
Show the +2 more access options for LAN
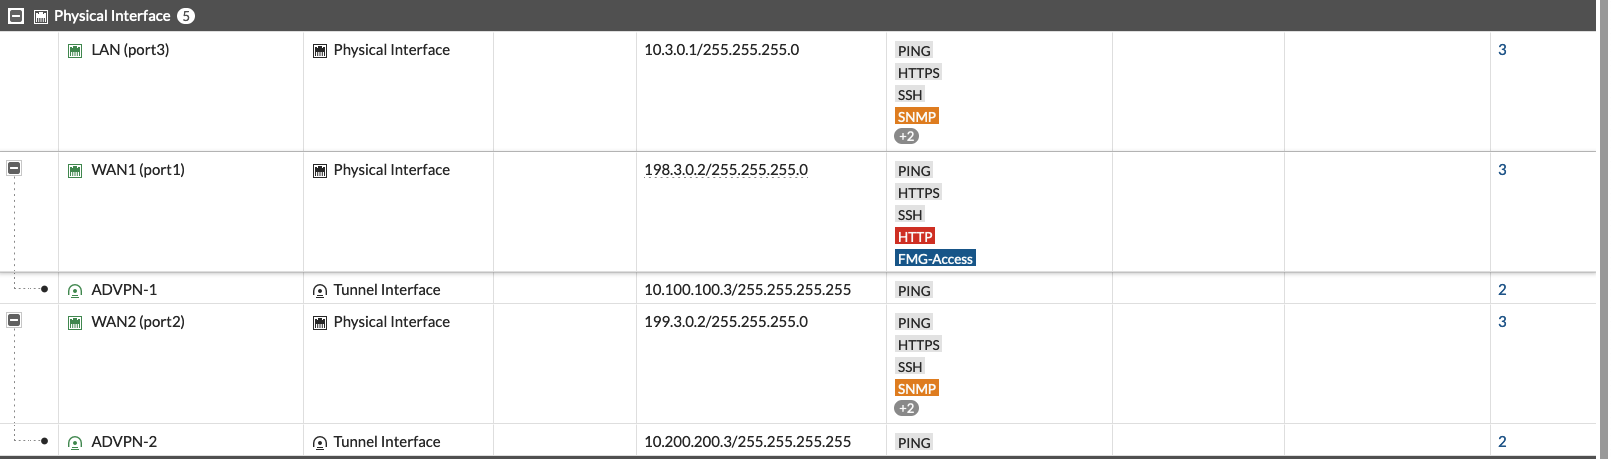(x=906, y=136)
